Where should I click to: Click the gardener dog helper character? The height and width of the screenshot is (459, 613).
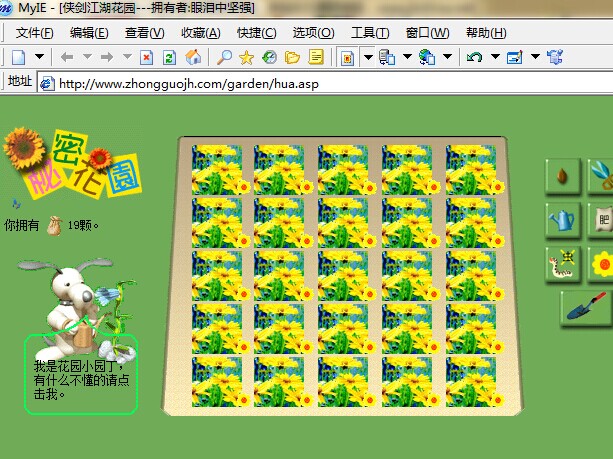point(77,309)
